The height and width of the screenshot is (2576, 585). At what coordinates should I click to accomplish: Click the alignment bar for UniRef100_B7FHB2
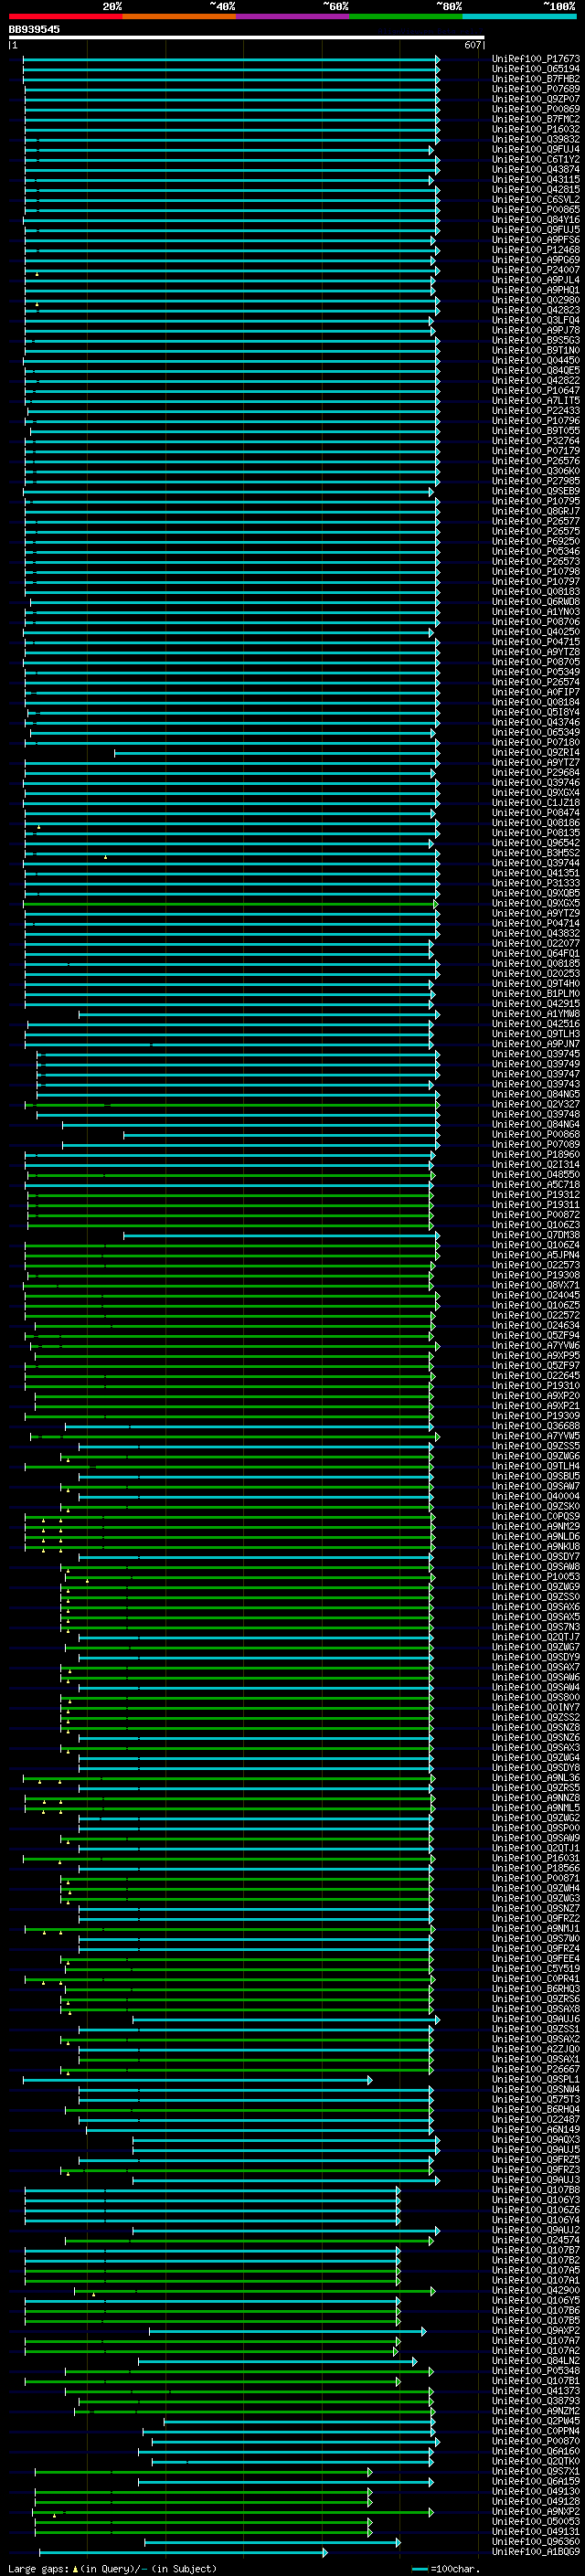pyautogui.click(x=231, y=79)
